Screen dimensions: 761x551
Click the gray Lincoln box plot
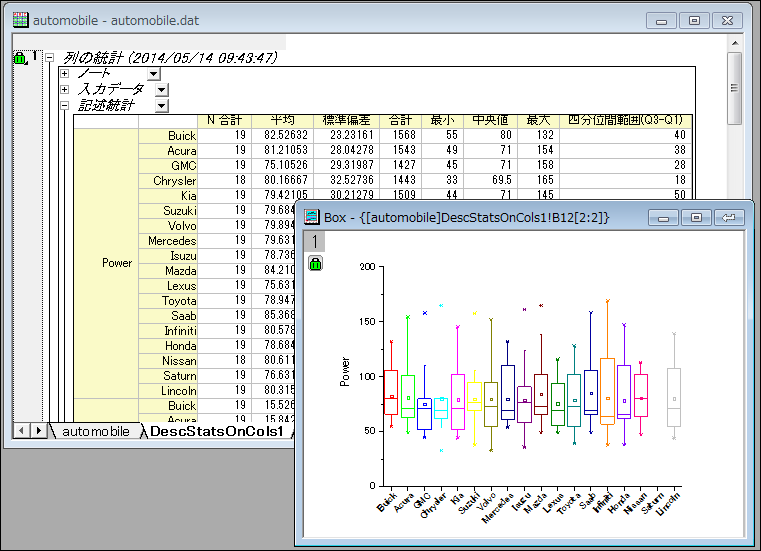[674, 397]
